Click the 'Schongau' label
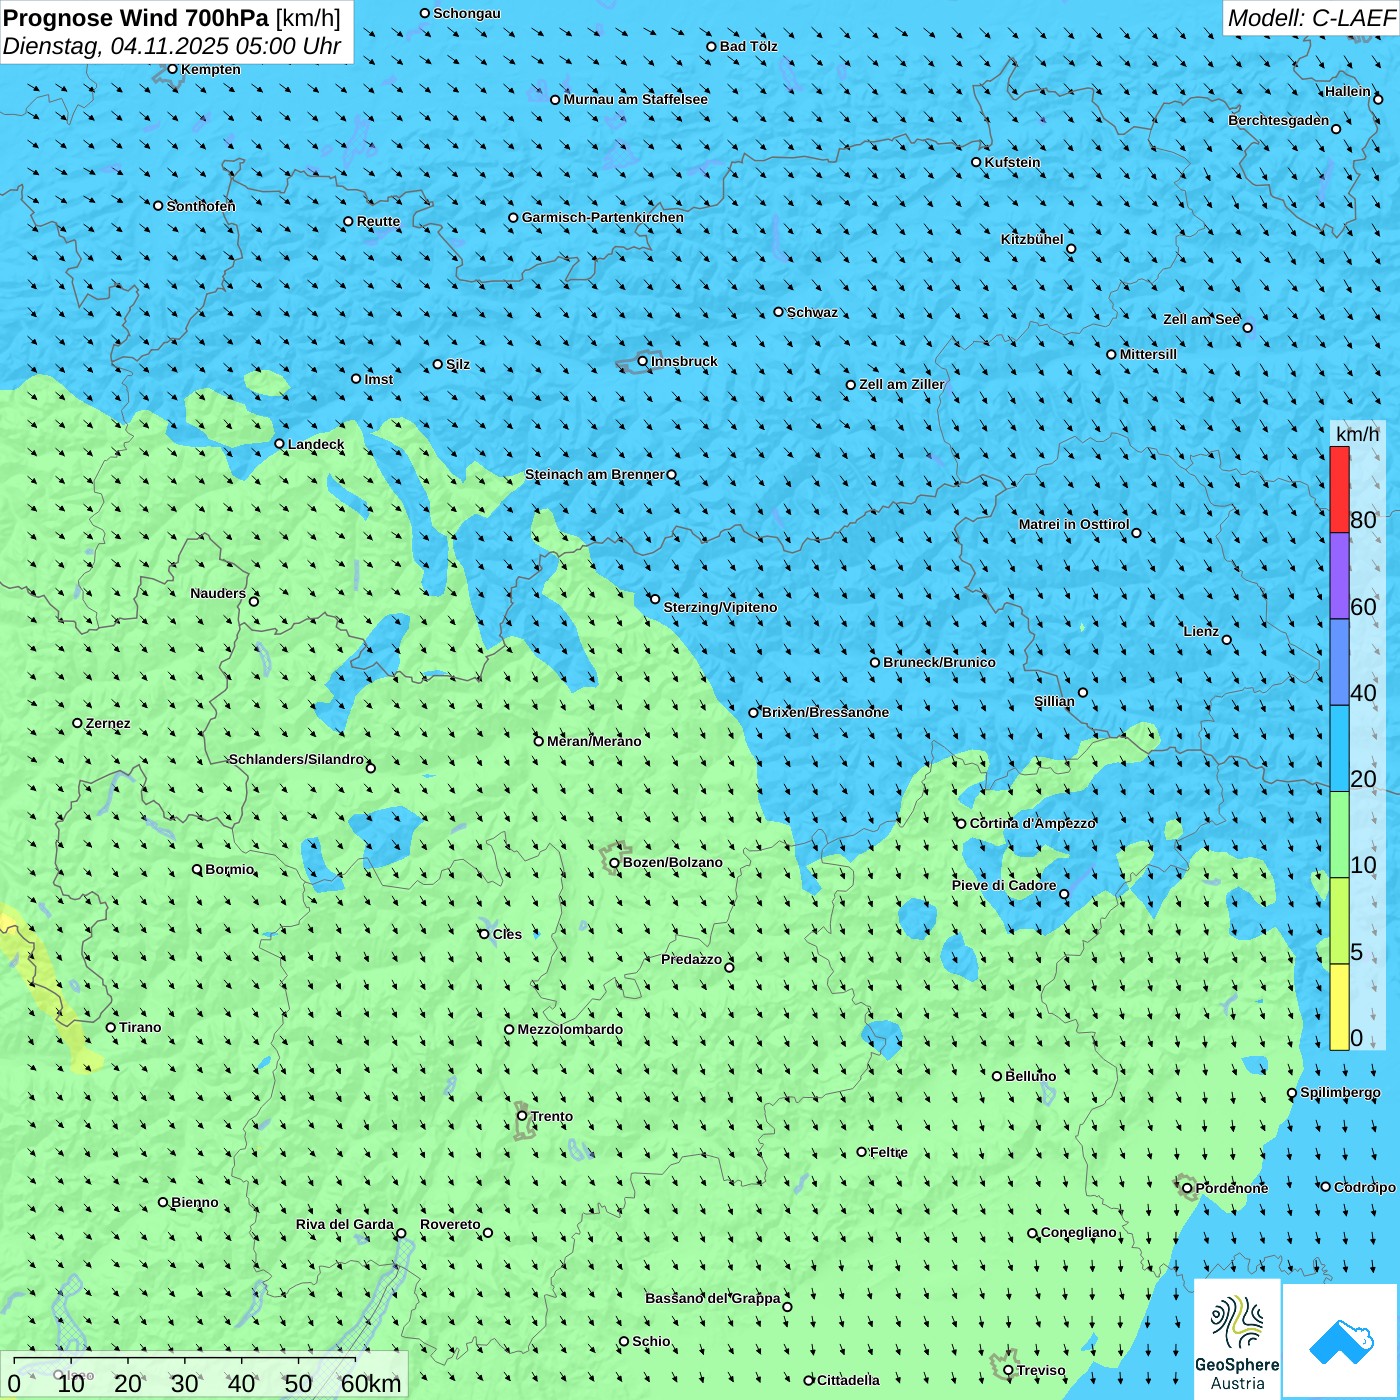Viewport: 1400px width, 1400px height. [466, 13]
